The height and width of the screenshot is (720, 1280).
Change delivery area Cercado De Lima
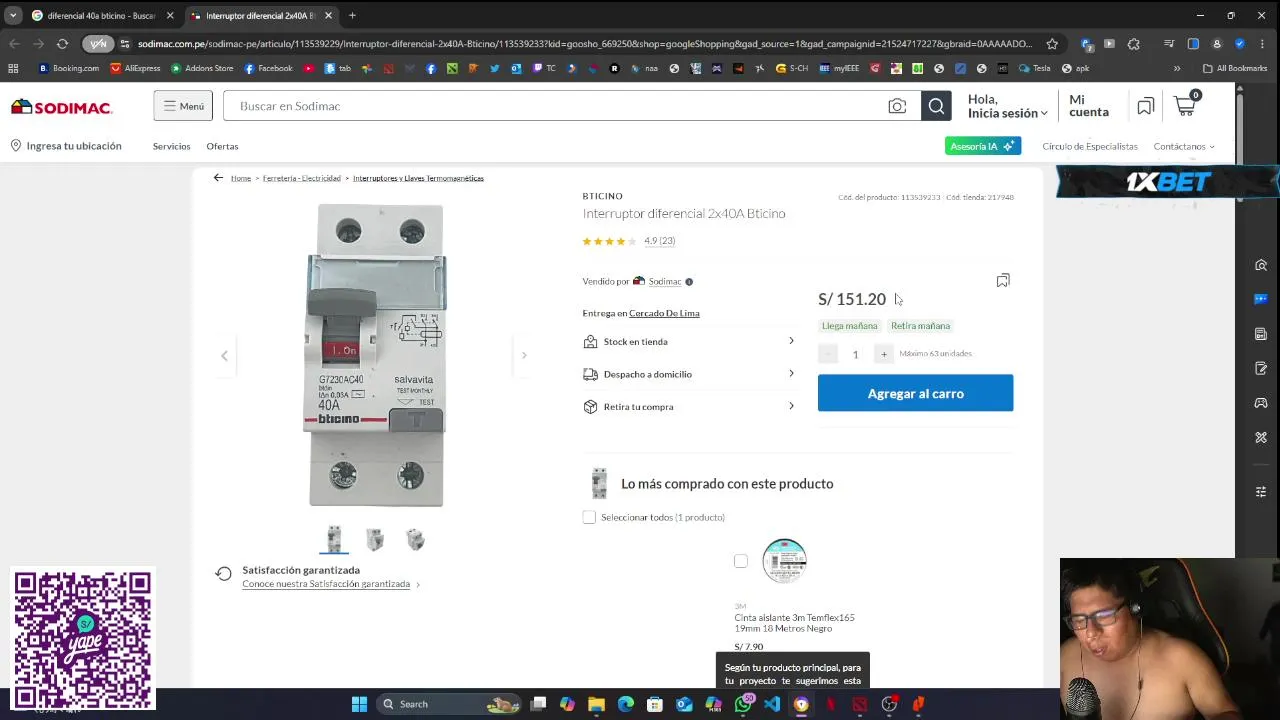click(664, 313)
